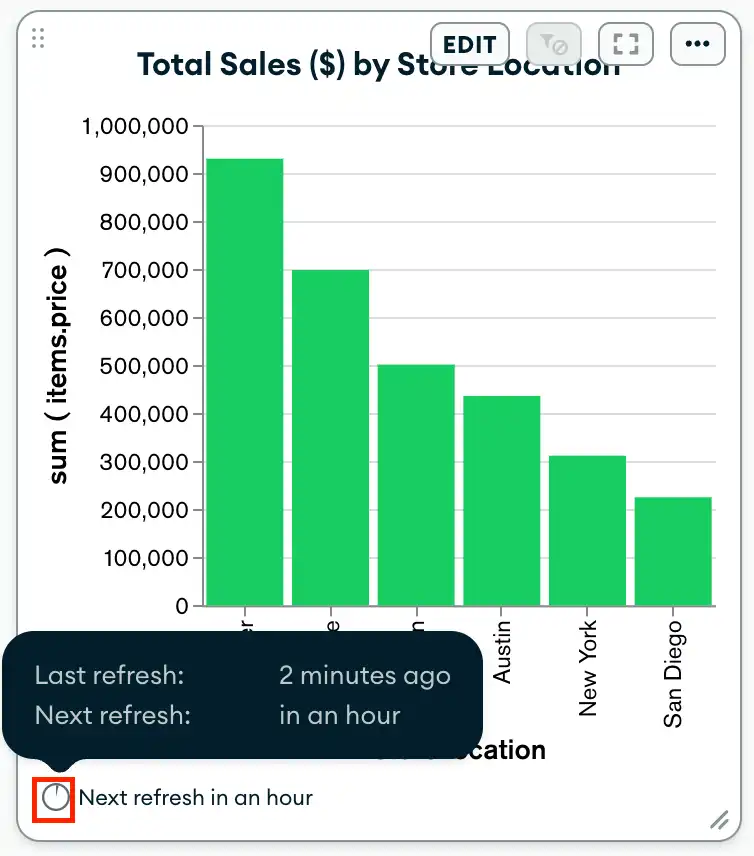Click the diagonal resize handle
The width and height of the screenshot is (754, 856).
point(719,821)
